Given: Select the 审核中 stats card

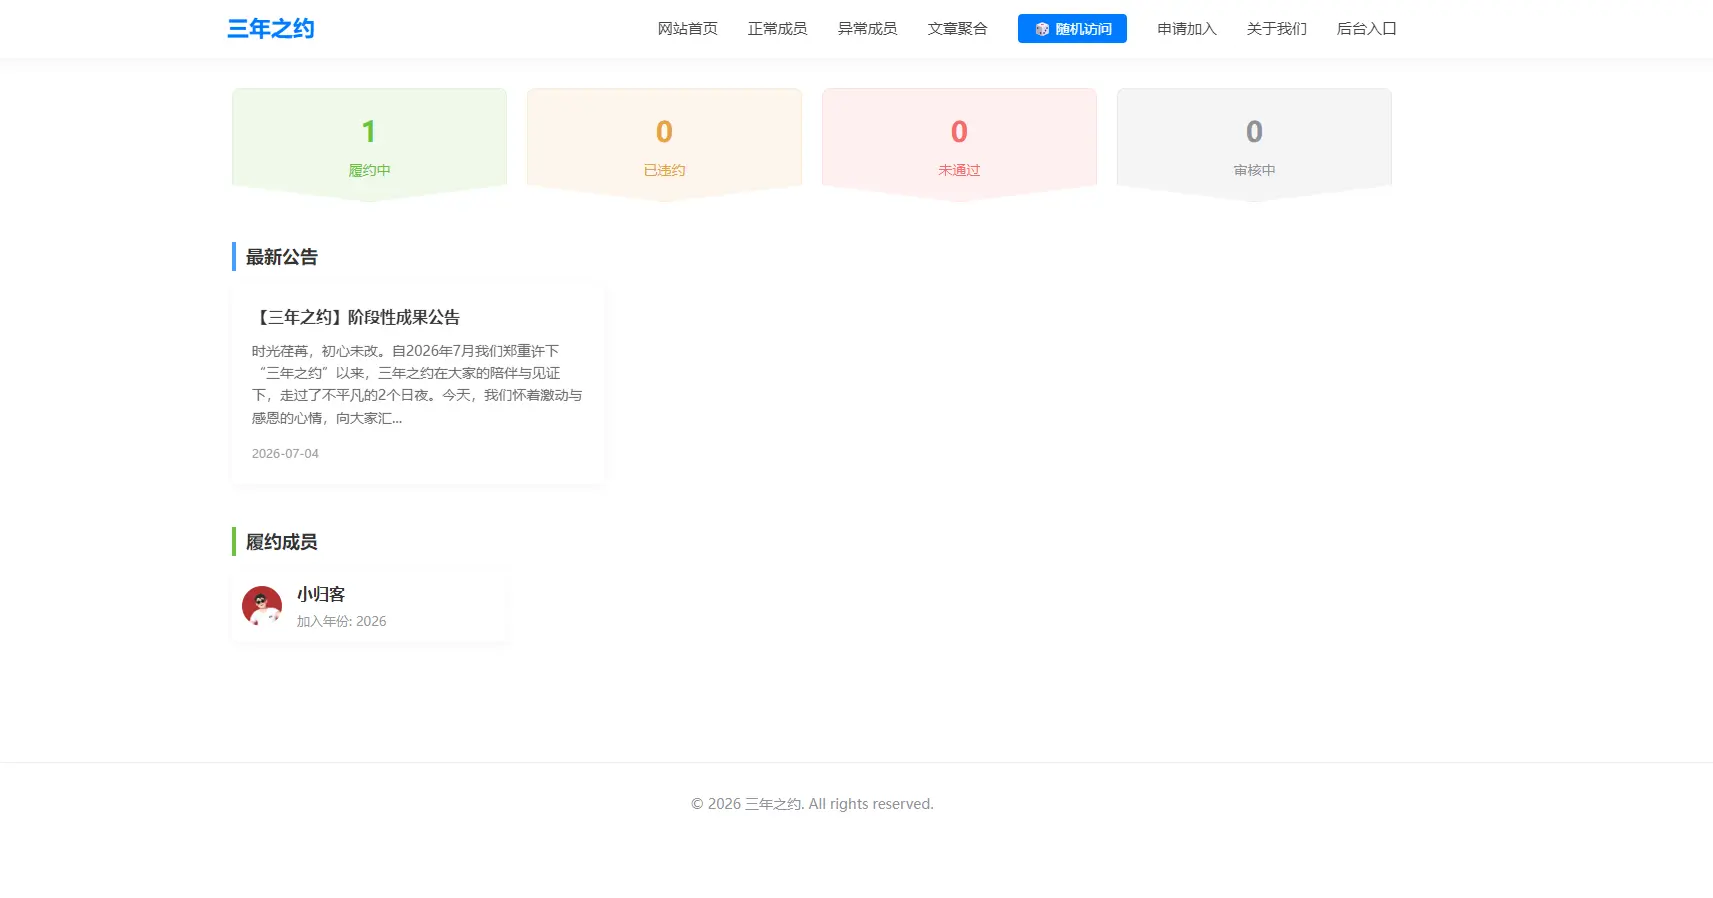Looking at the screenshot, I should click(x=1254, y=145).
